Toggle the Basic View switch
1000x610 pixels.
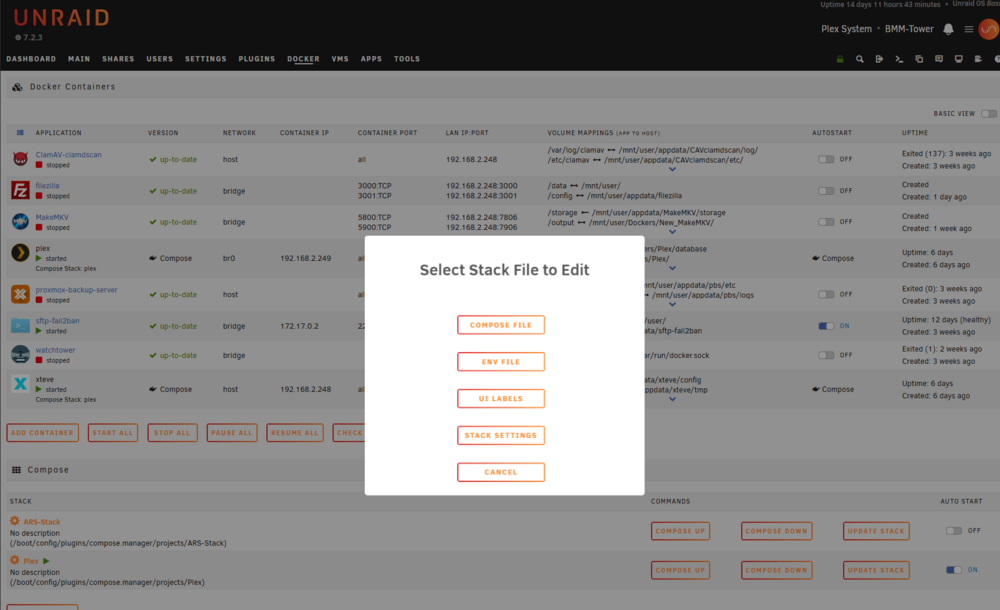coord(989,114)
